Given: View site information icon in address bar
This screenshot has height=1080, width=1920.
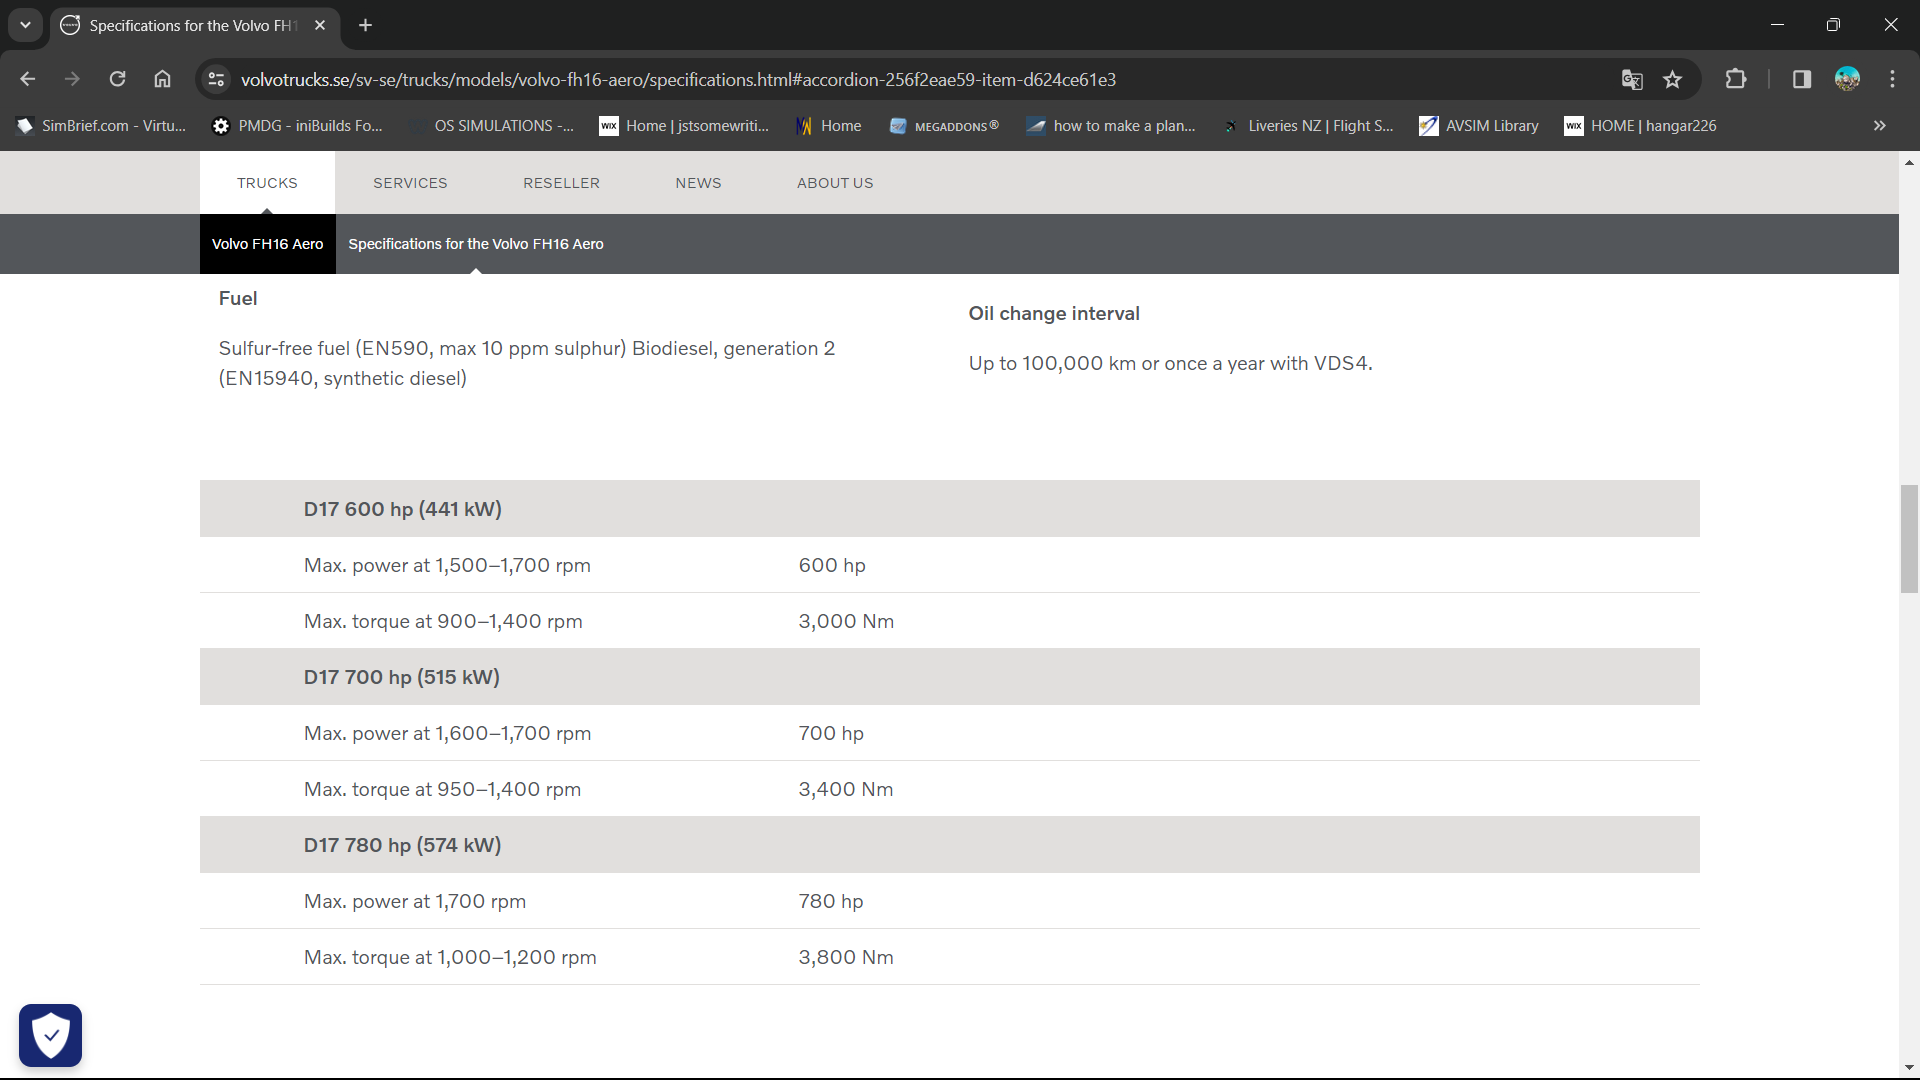Looking at the screenshot, I should 216,79.
